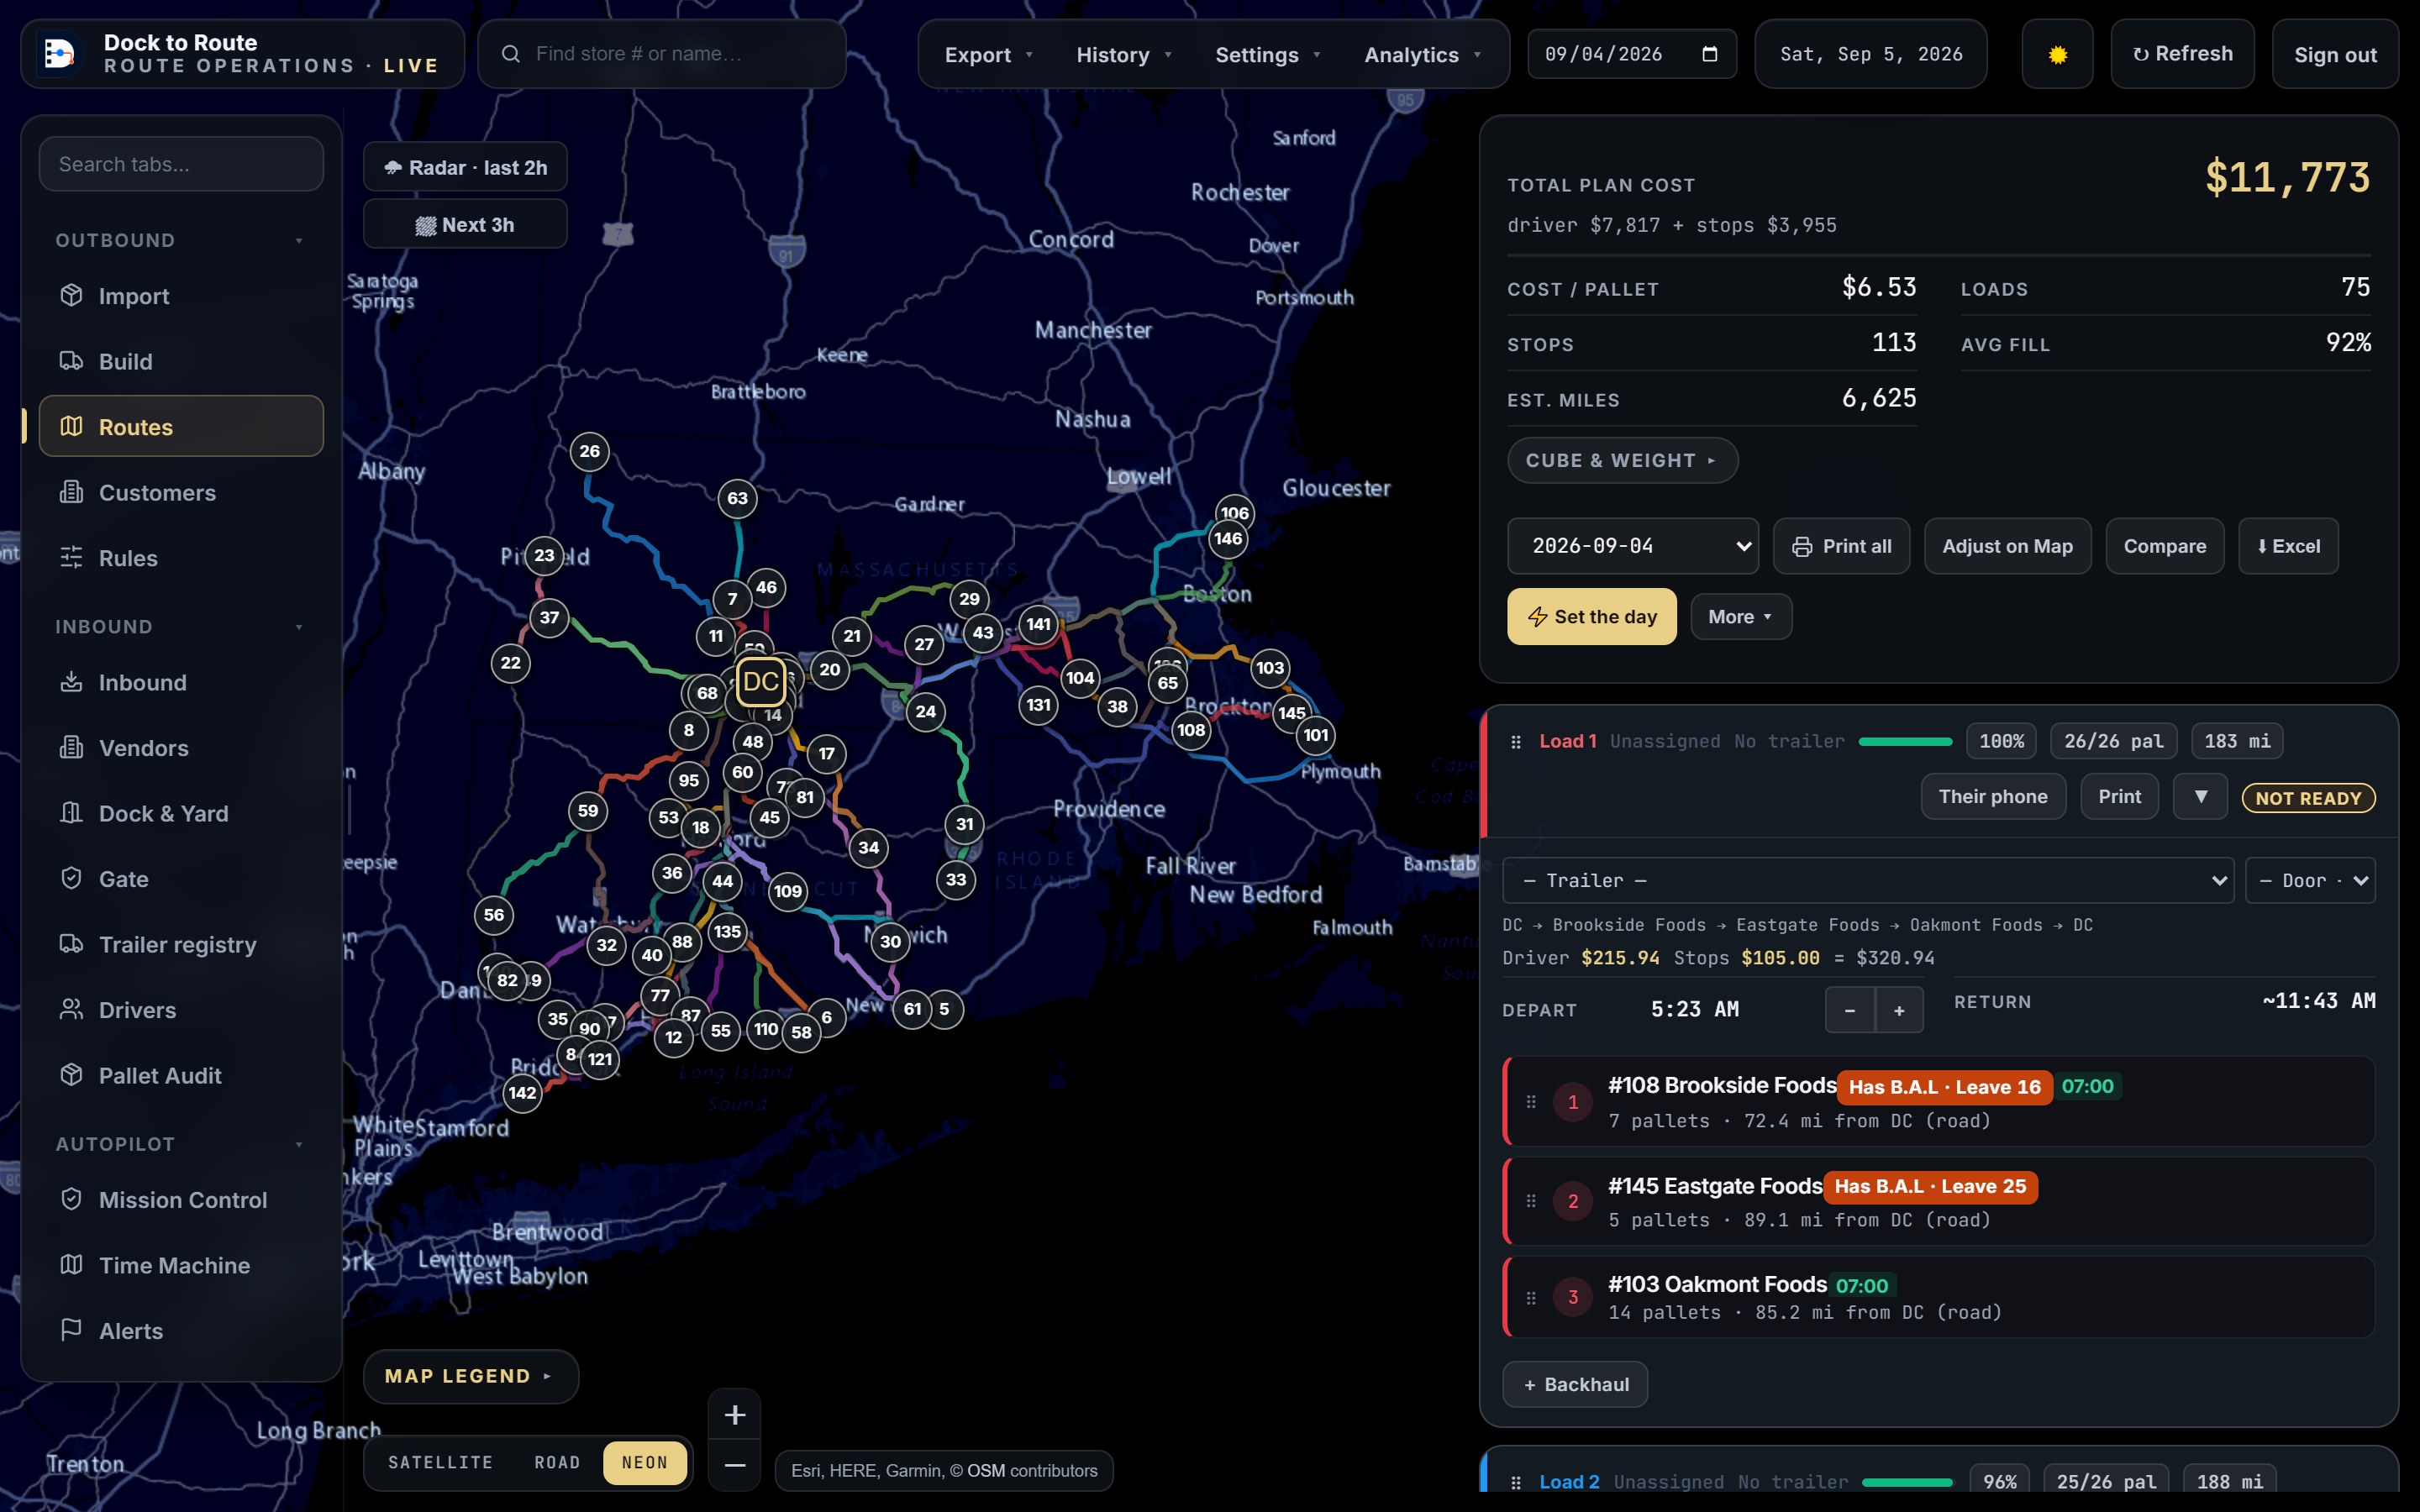Click the Dock & Yard icon

71,813
